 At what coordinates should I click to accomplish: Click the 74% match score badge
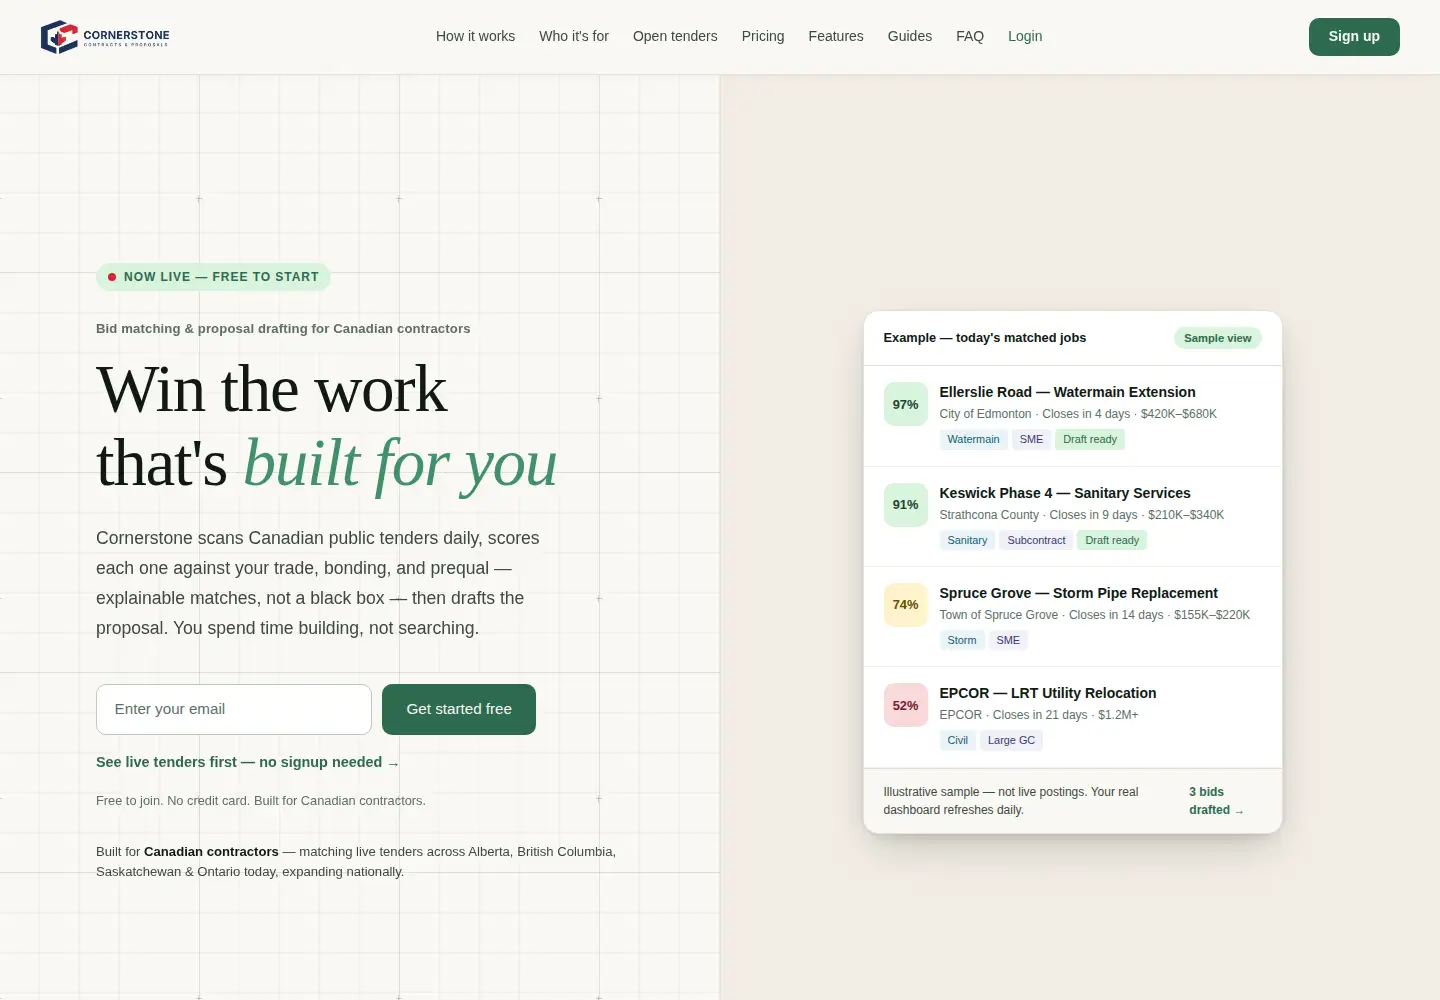click(905, 605)
